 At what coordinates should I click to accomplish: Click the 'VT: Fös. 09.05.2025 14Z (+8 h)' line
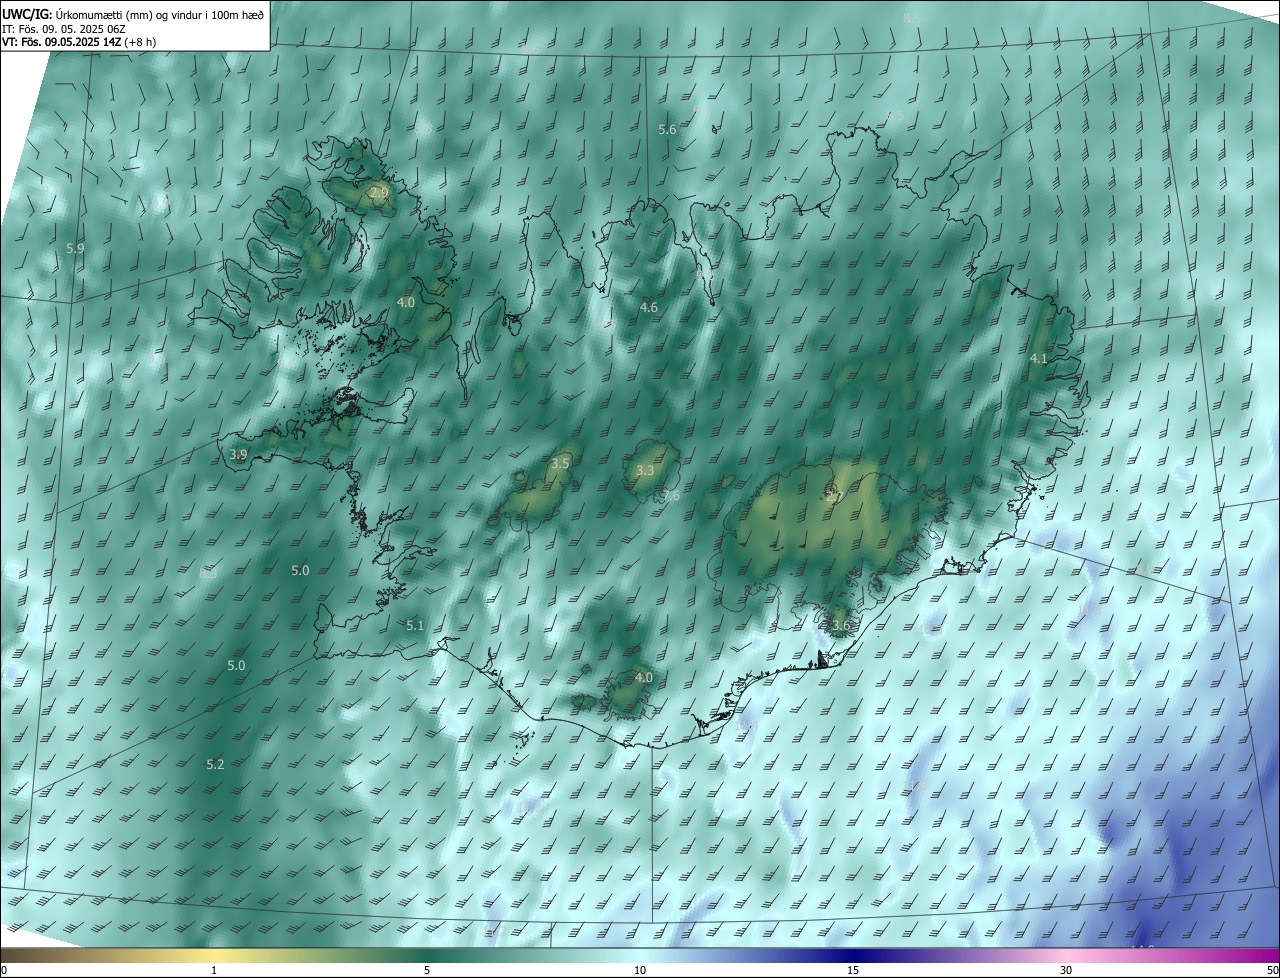tap(79, 42)
